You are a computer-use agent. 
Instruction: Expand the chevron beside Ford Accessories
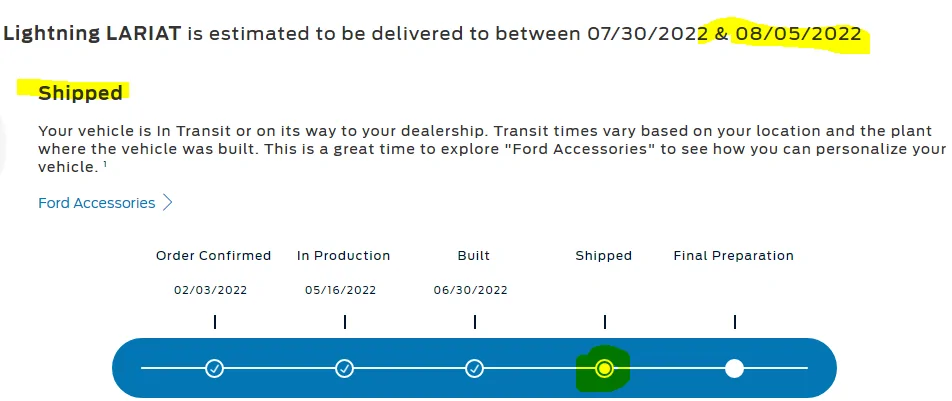[x=167, y=203]
